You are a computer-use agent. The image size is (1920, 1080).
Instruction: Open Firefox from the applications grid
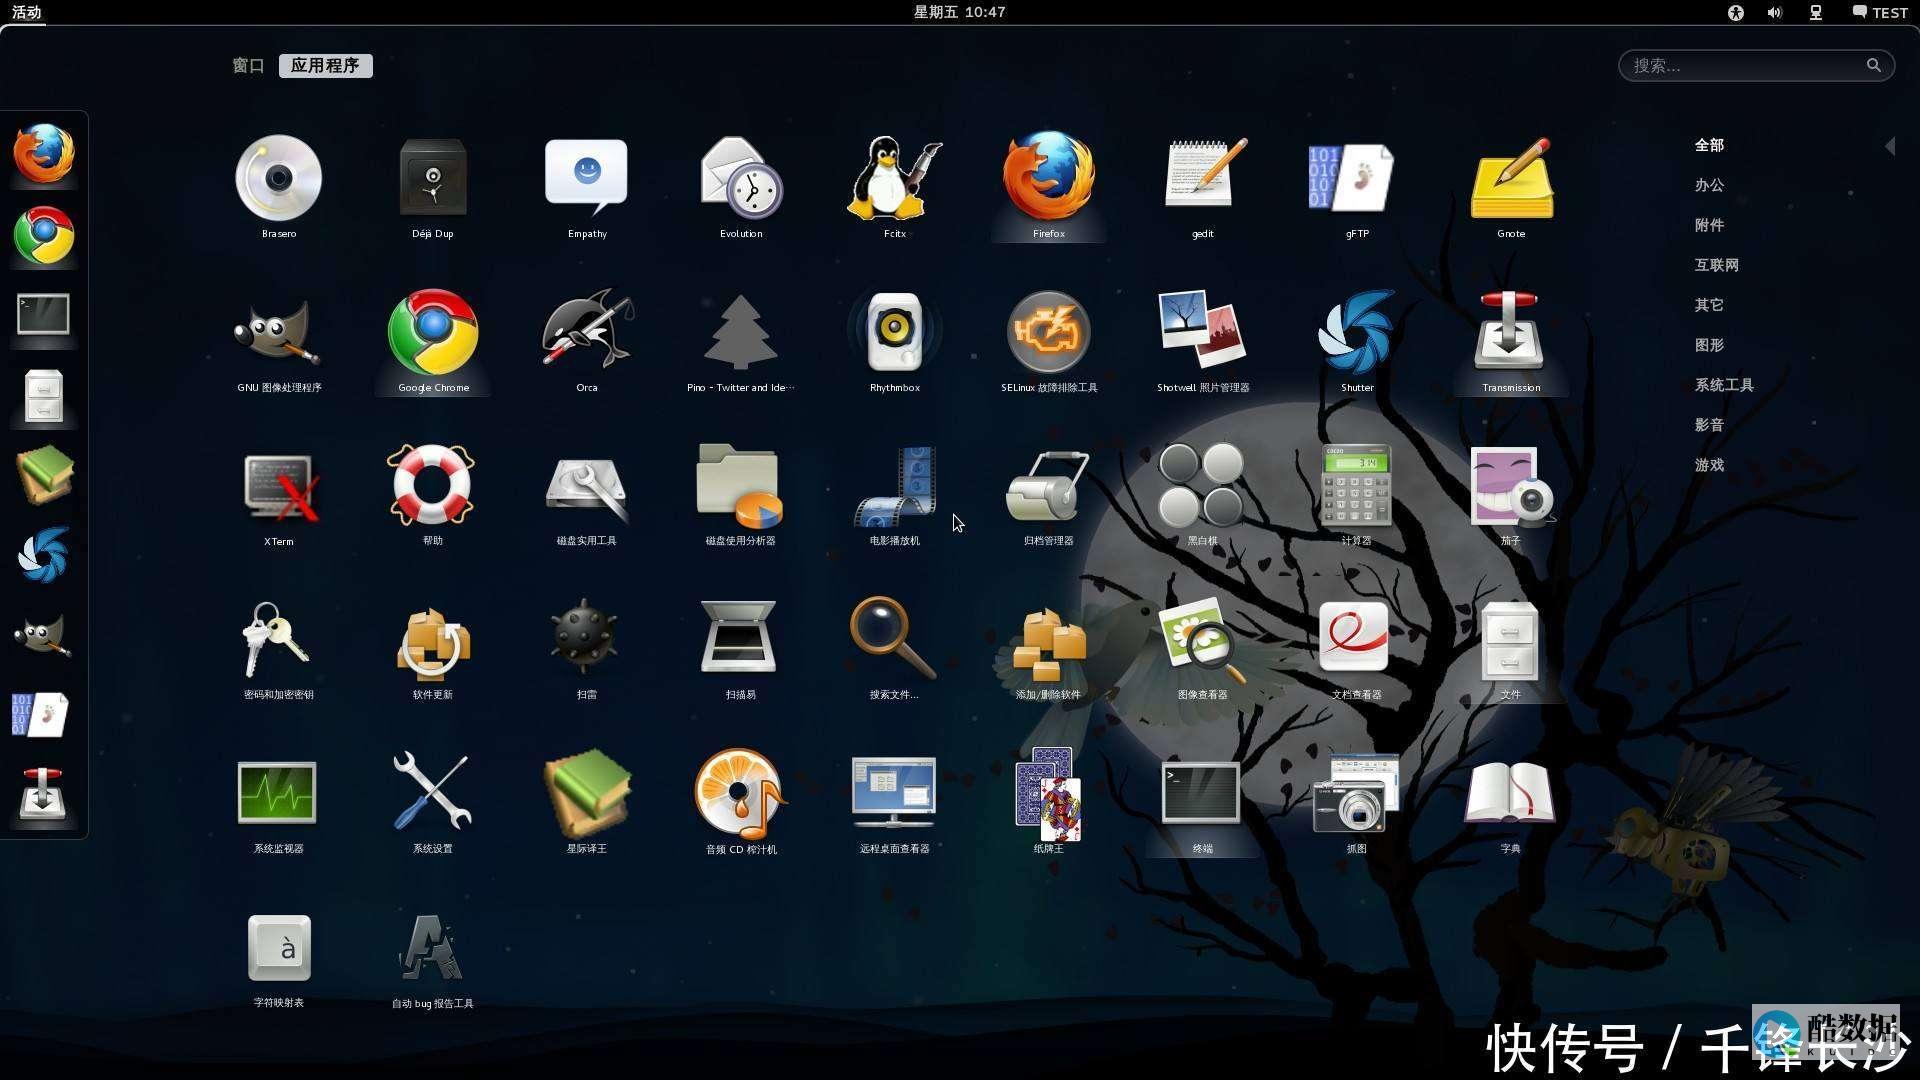coord(1049,187)
